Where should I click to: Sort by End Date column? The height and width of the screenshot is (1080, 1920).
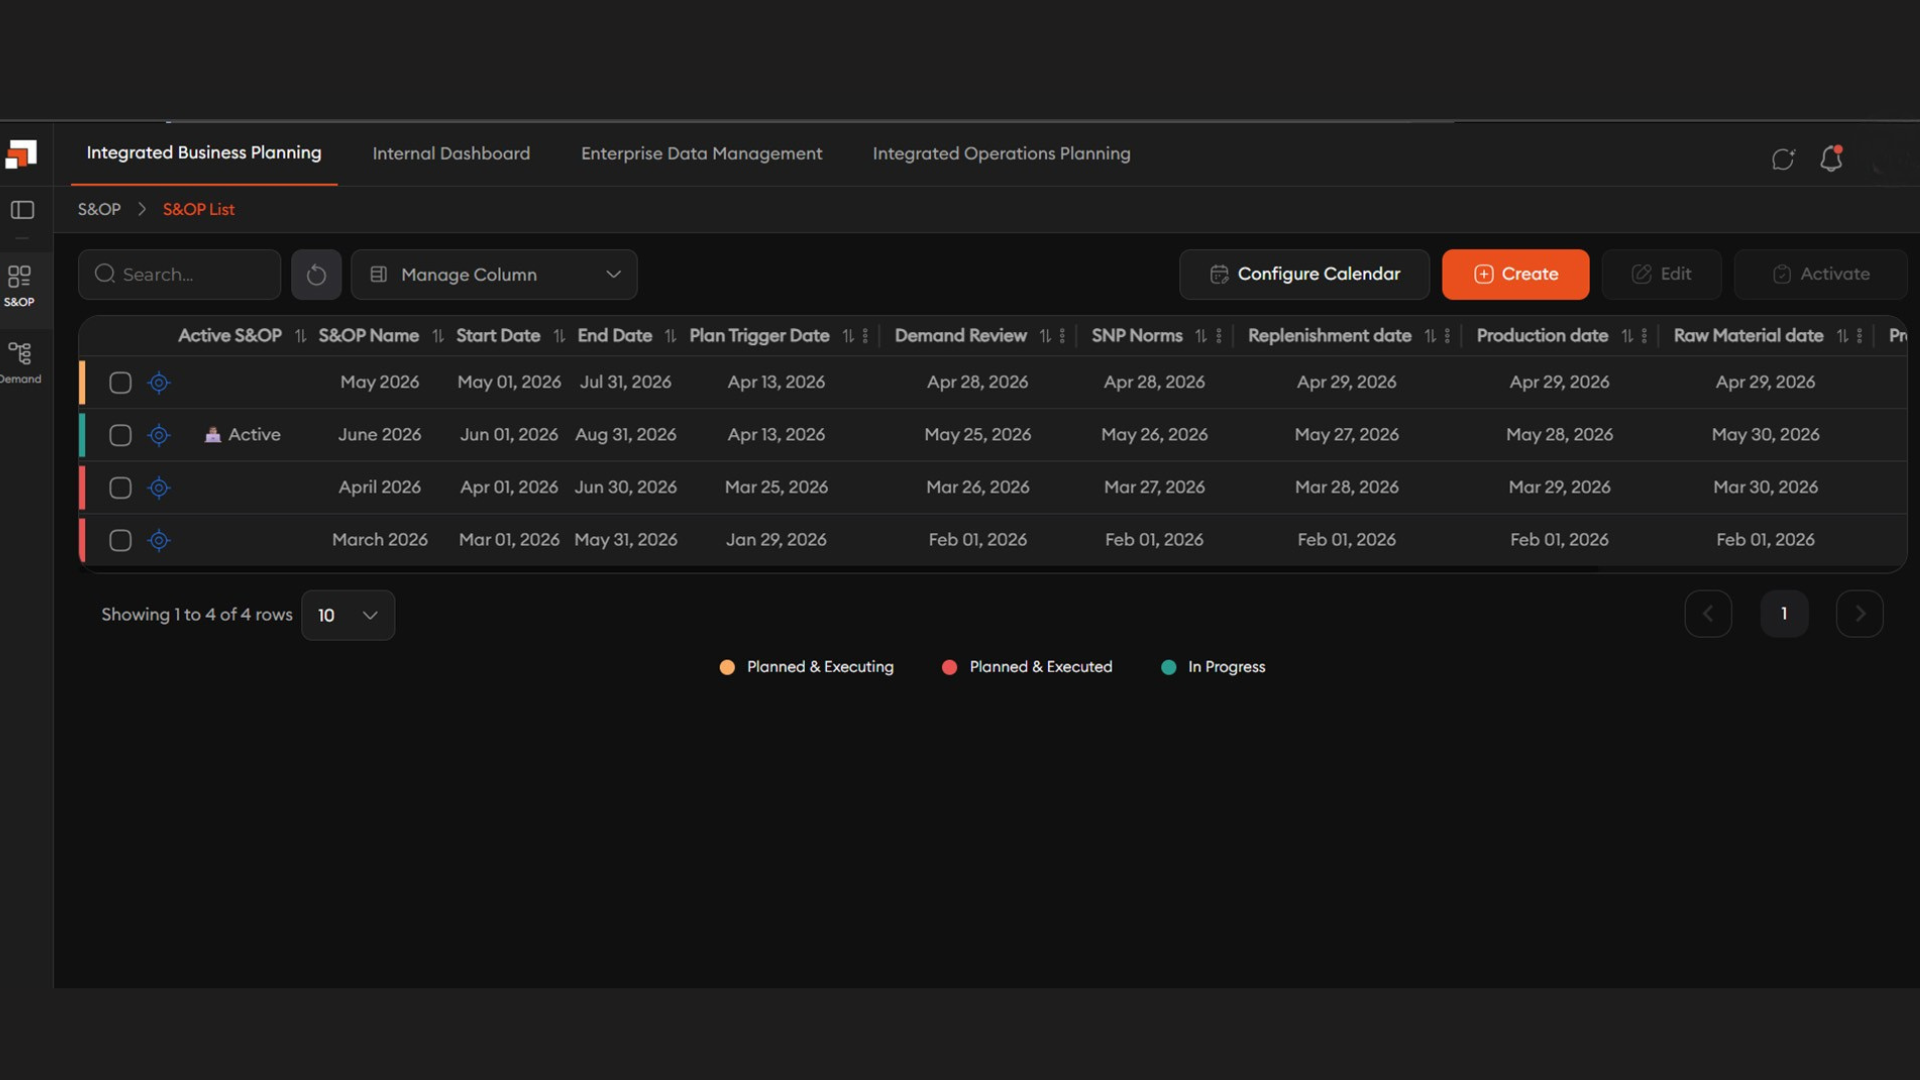pos(670,336)
